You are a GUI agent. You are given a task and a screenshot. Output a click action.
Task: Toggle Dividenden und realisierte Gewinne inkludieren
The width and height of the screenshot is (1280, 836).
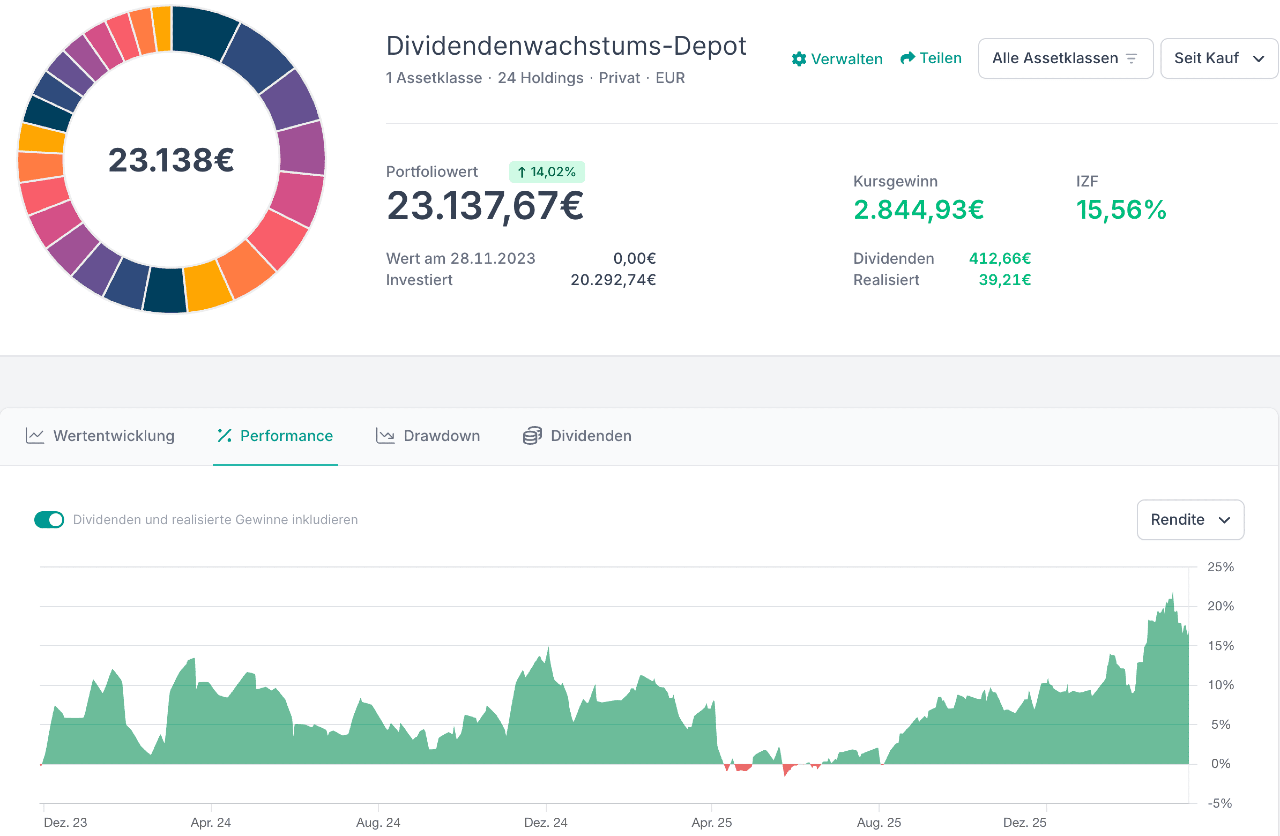pos(49,520)
